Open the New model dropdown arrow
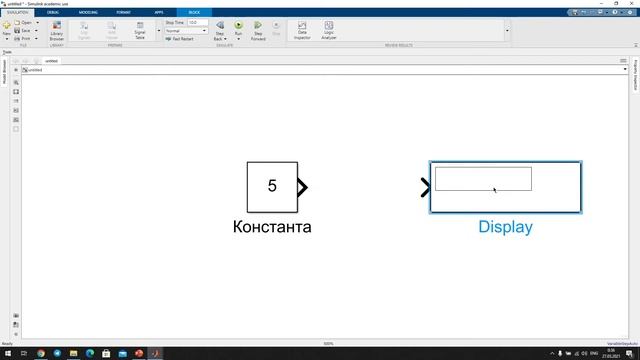 click(7, 39)
